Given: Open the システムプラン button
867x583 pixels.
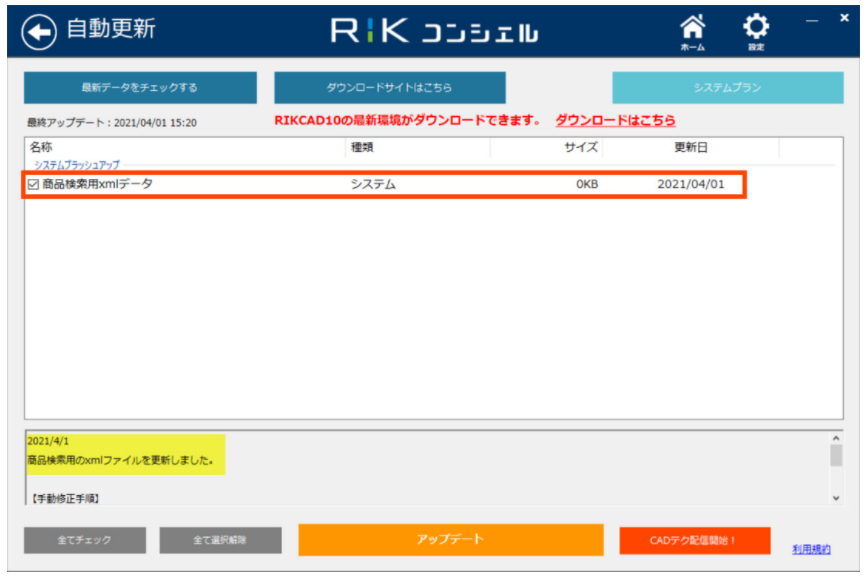Looking at the screenshot, I should coord(728,87).
